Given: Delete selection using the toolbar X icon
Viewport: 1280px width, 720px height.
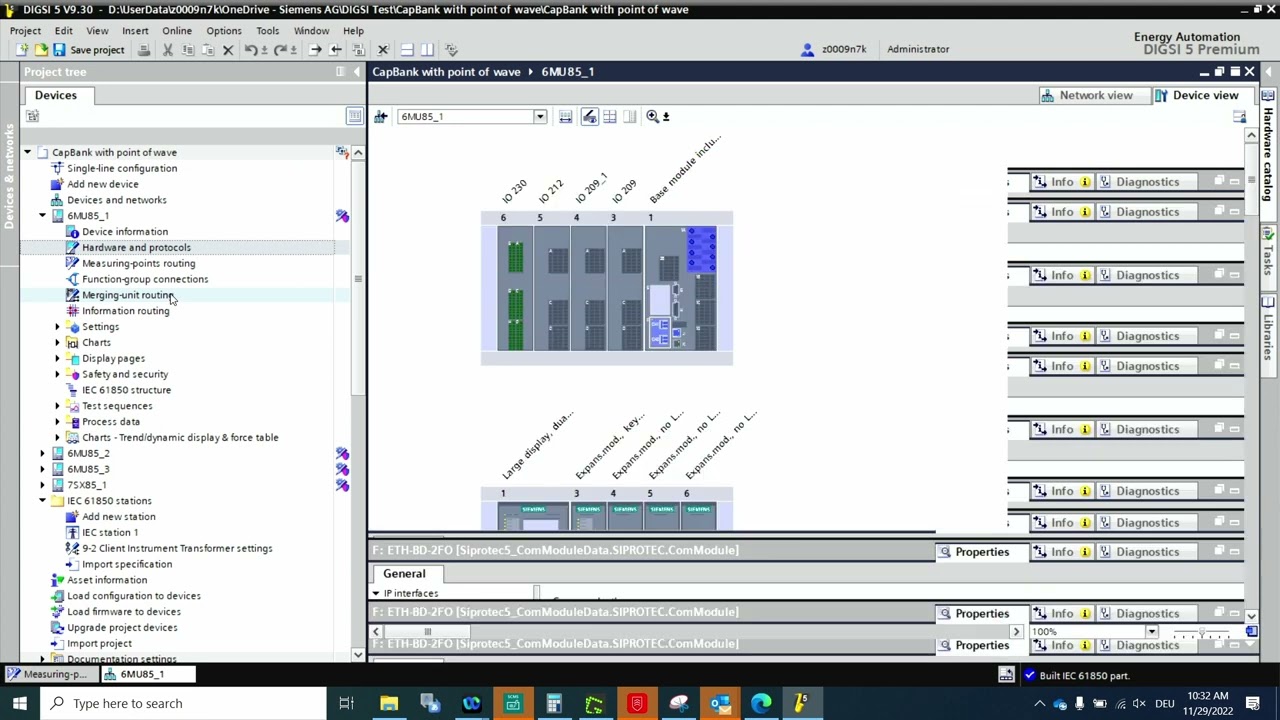Looking at the screenshot, I should 228,49.
